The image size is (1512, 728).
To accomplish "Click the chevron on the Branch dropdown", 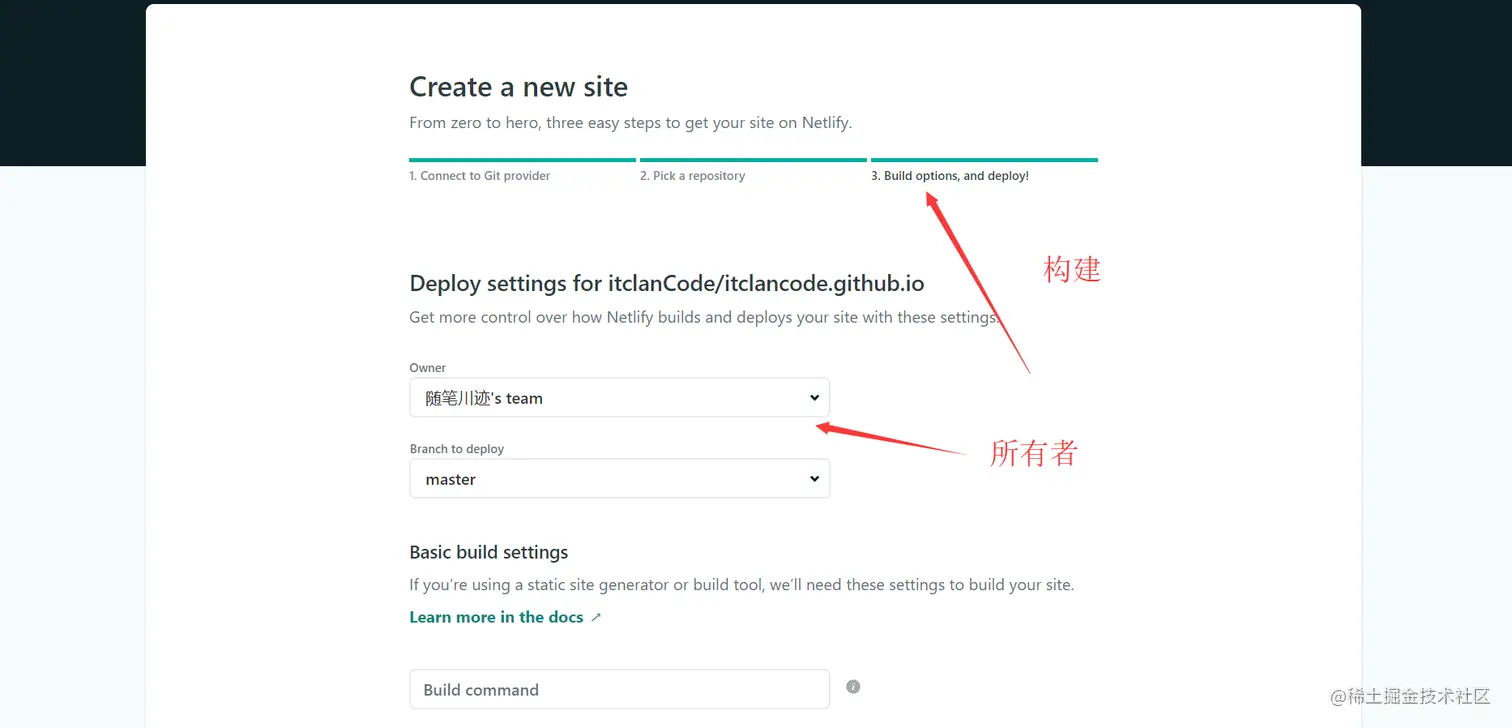I will pyautogui.click(x=813, y=478).
